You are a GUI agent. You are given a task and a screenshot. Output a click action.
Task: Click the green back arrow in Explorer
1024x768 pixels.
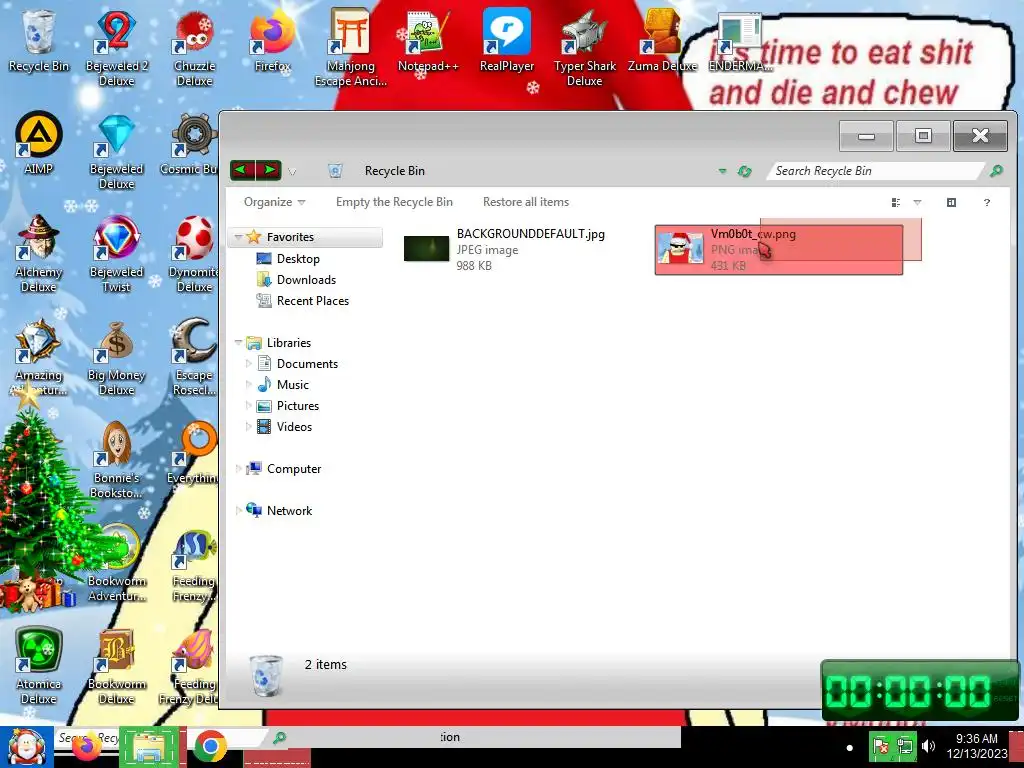point(243,170)
